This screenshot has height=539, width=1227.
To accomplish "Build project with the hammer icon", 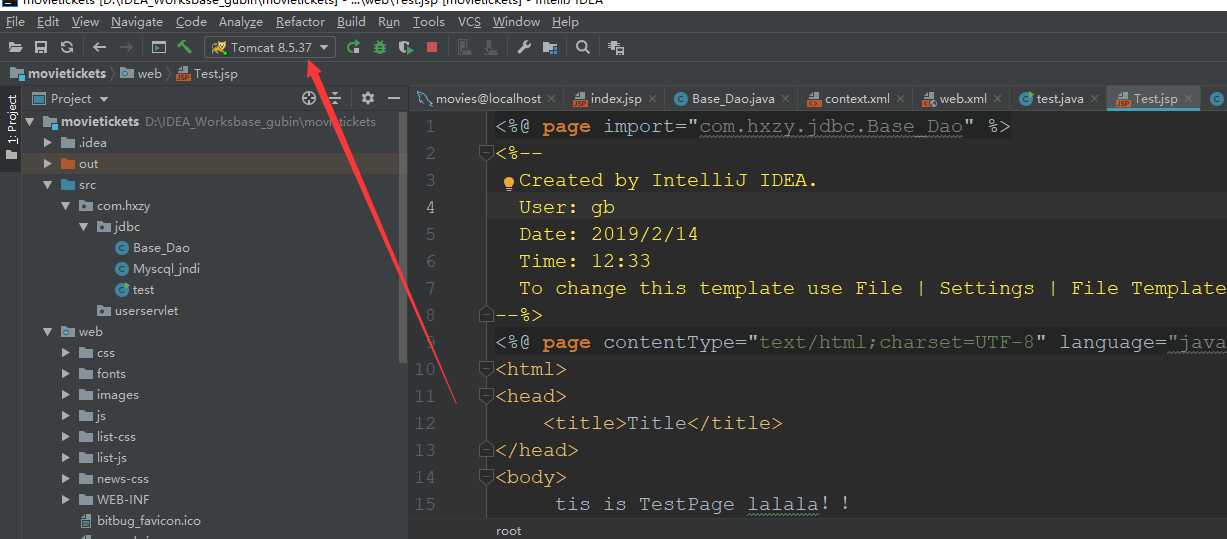I will point(185,47).
